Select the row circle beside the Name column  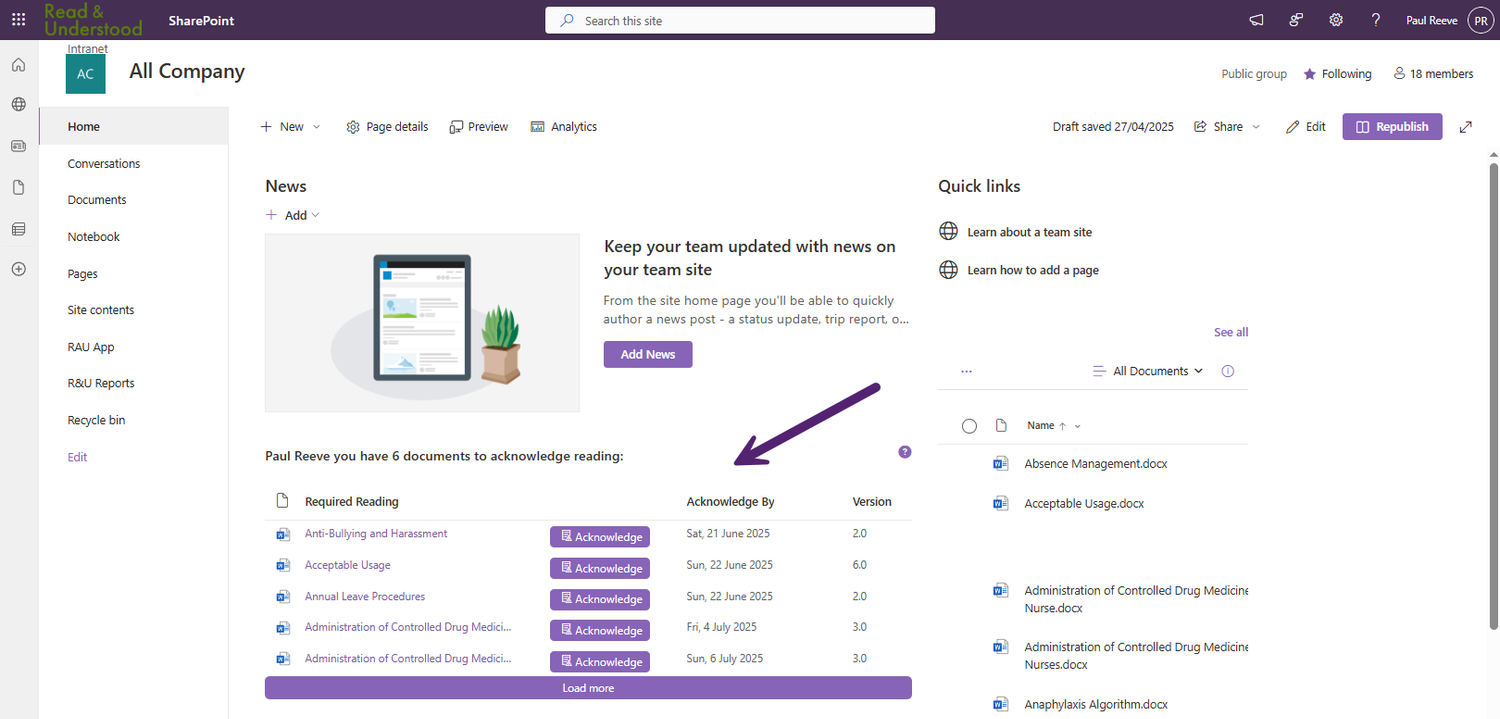[x=969, y=425]
